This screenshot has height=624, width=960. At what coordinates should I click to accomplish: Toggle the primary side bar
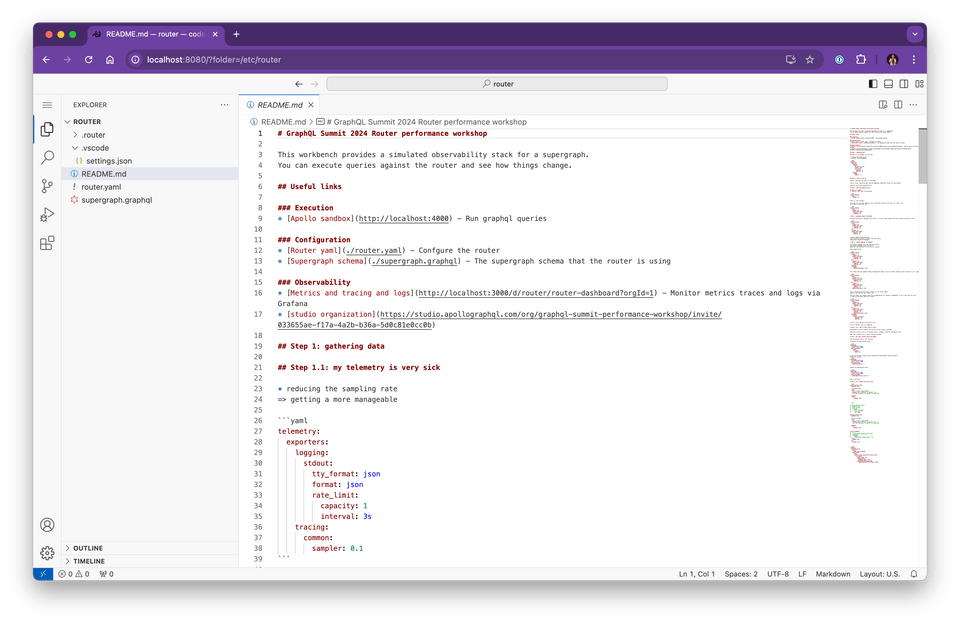tap(873, 84)
